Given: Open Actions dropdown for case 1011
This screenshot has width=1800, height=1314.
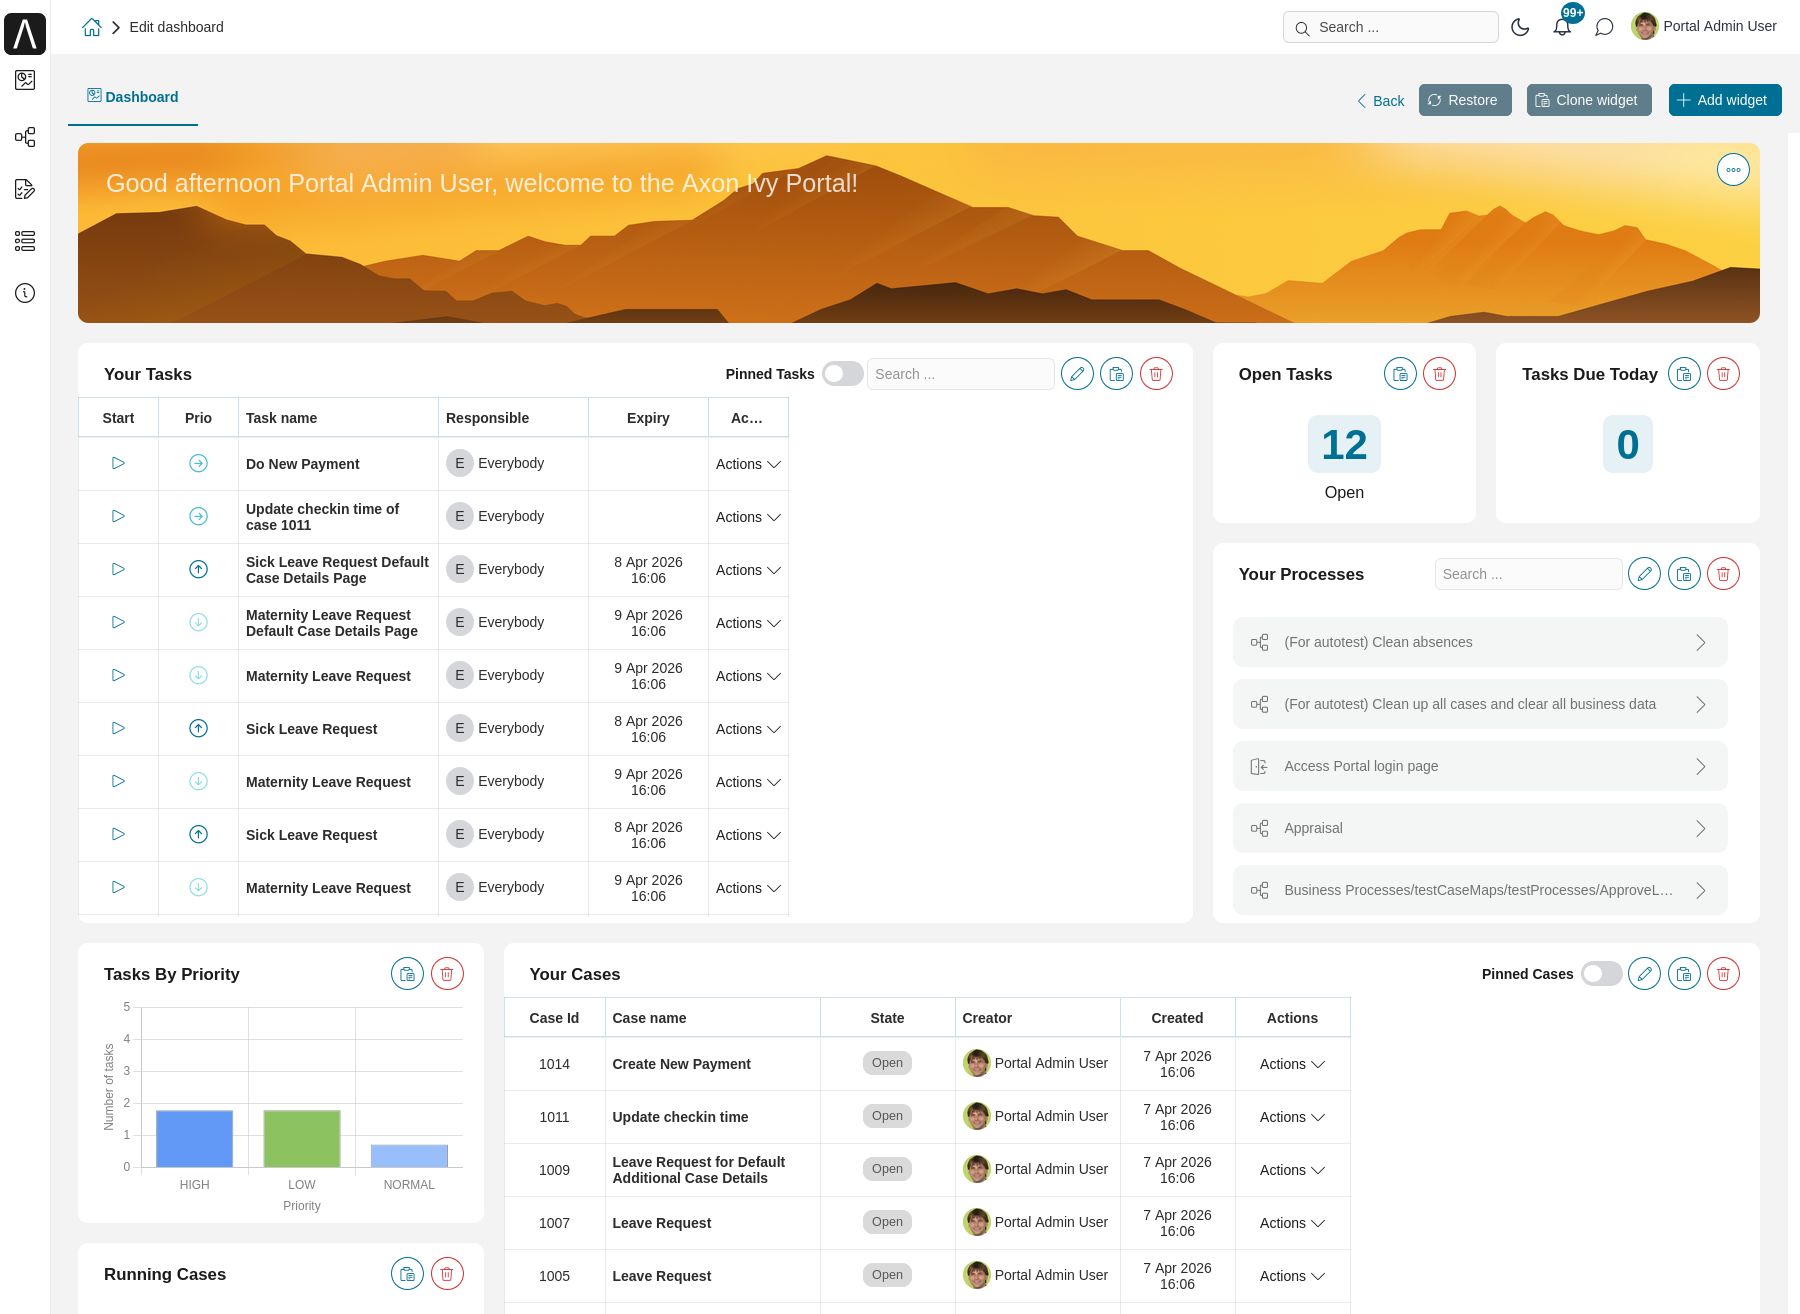Looking at the screenshot, I should (1292, 1117).
